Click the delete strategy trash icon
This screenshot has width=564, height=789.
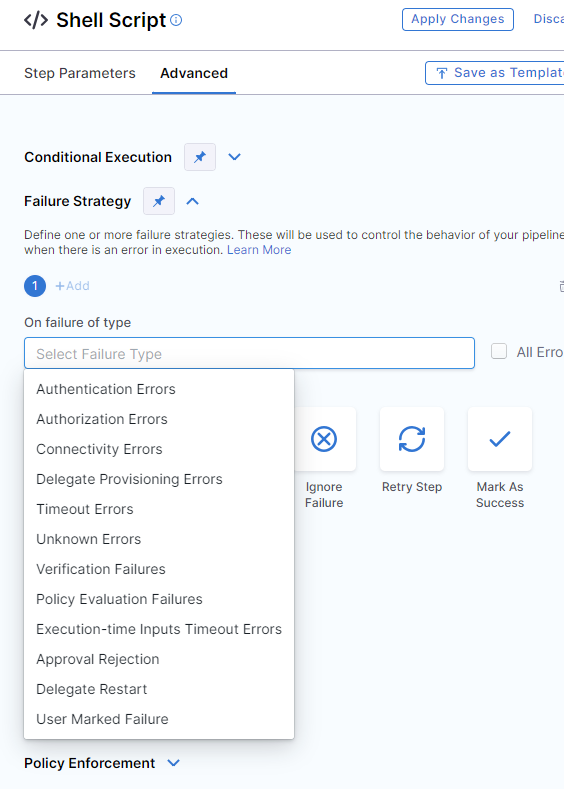point(561,286)
